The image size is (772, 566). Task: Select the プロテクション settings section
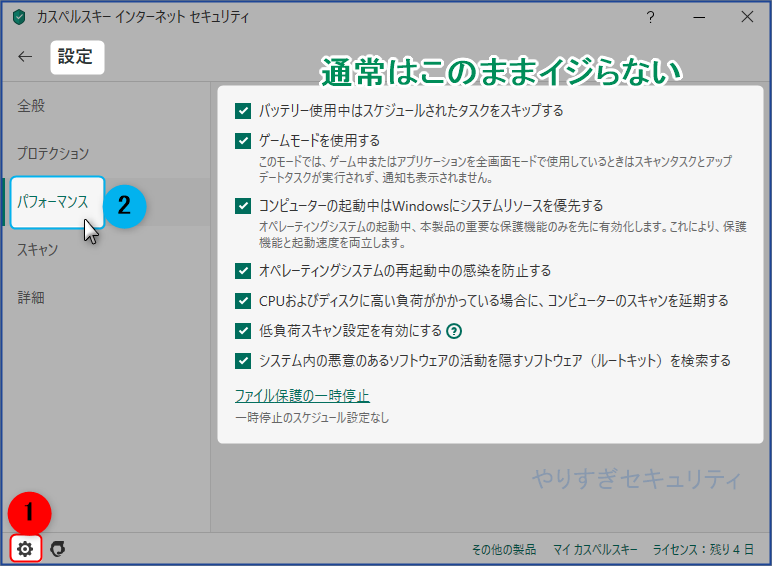pyautogui.click(x=53, y=153)
